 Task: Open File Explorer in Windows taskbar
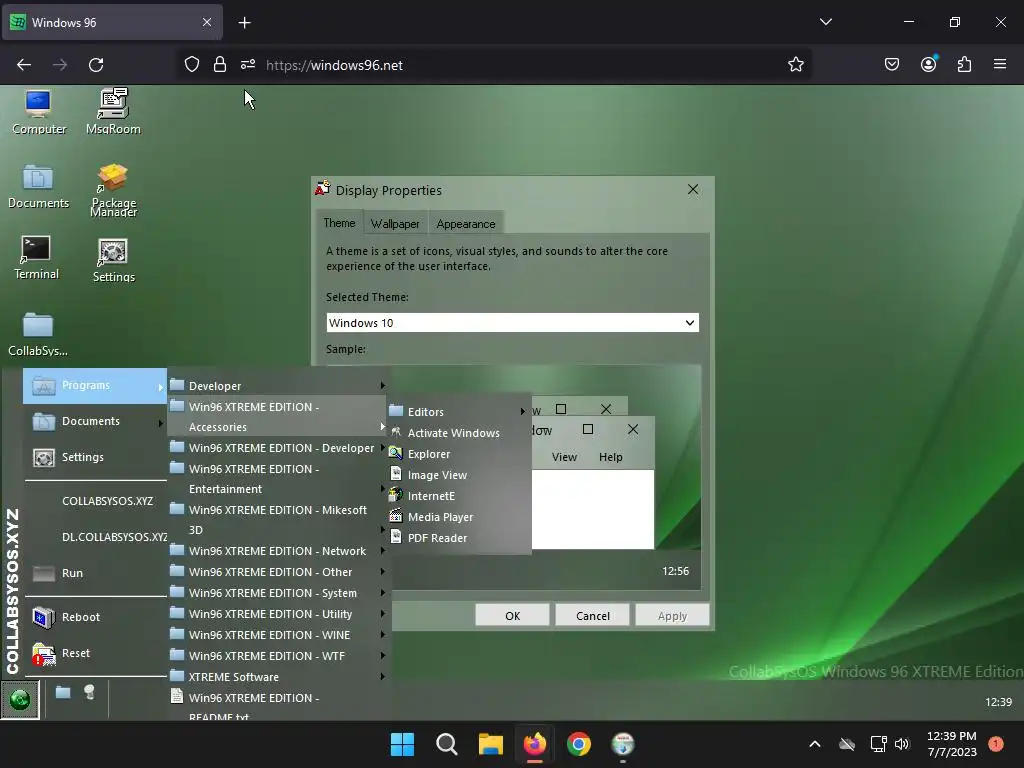(x=490, y=744)
